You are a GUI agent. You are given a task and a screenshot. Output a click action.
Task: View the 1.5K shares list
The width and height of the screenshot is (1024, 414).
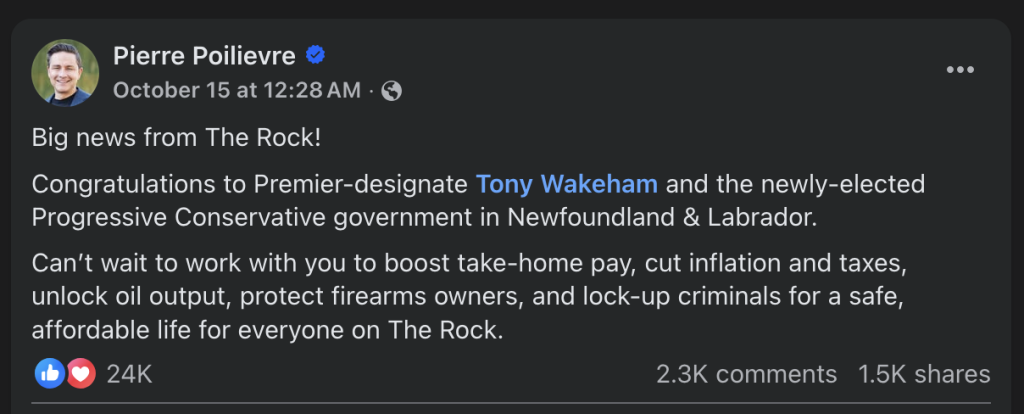pyautogui.click(x=924, y=374)
